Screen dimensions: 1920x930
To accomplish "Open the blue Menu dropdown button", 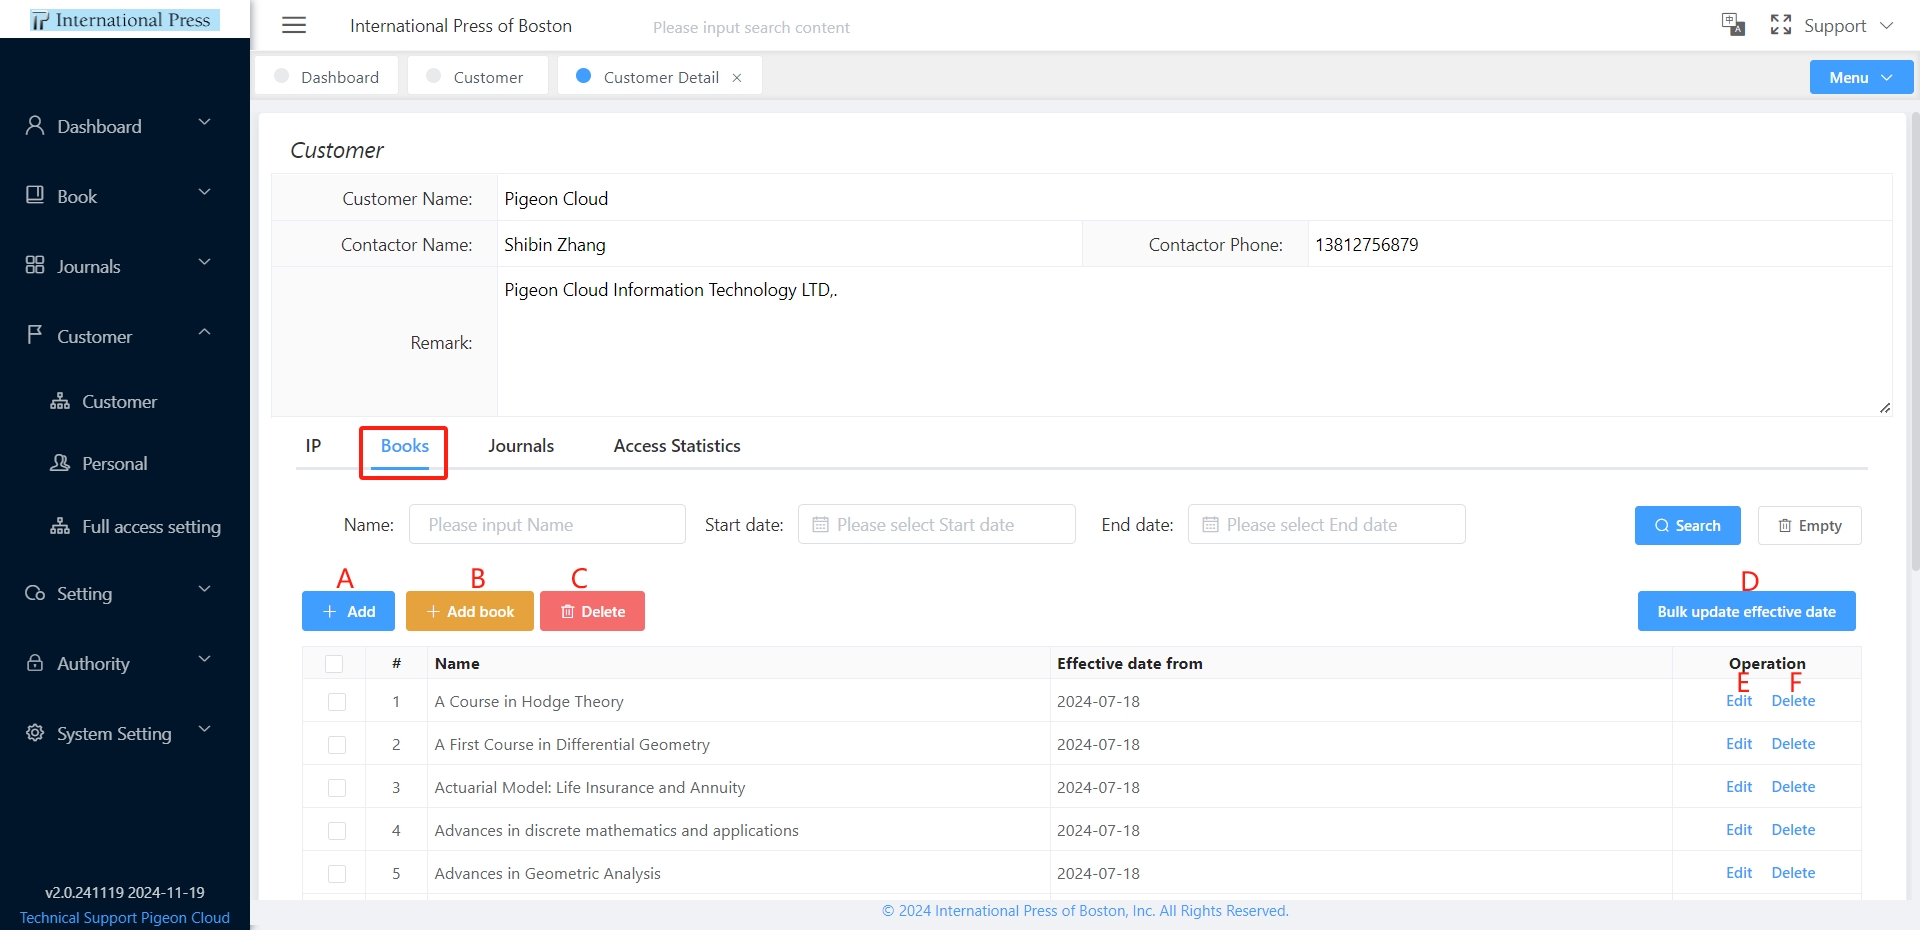I will click(x=1861, y=77).
